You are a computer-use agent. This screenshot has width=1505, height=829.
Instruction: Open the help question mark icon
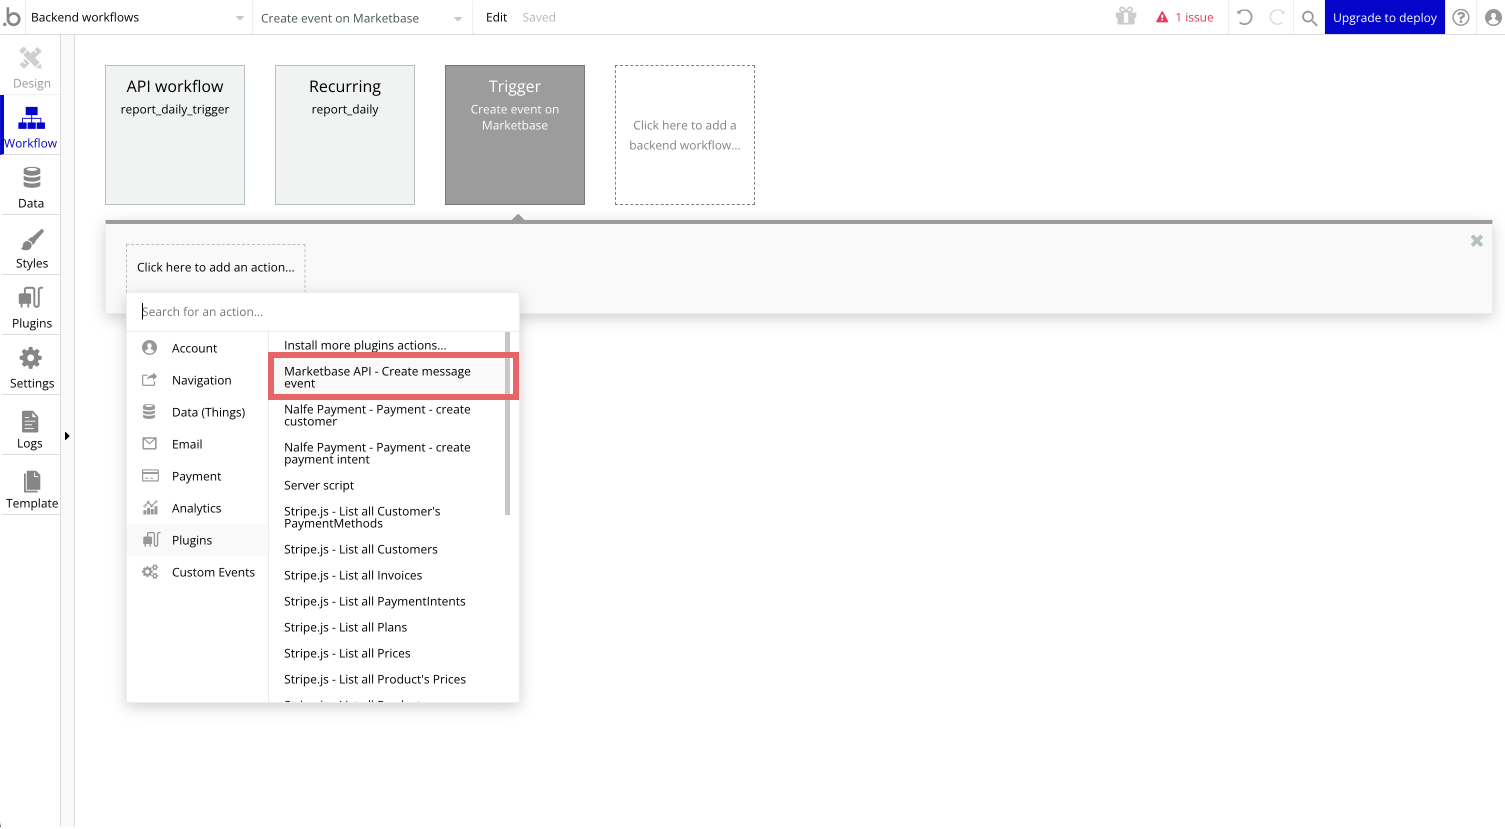coord(1461,17)
